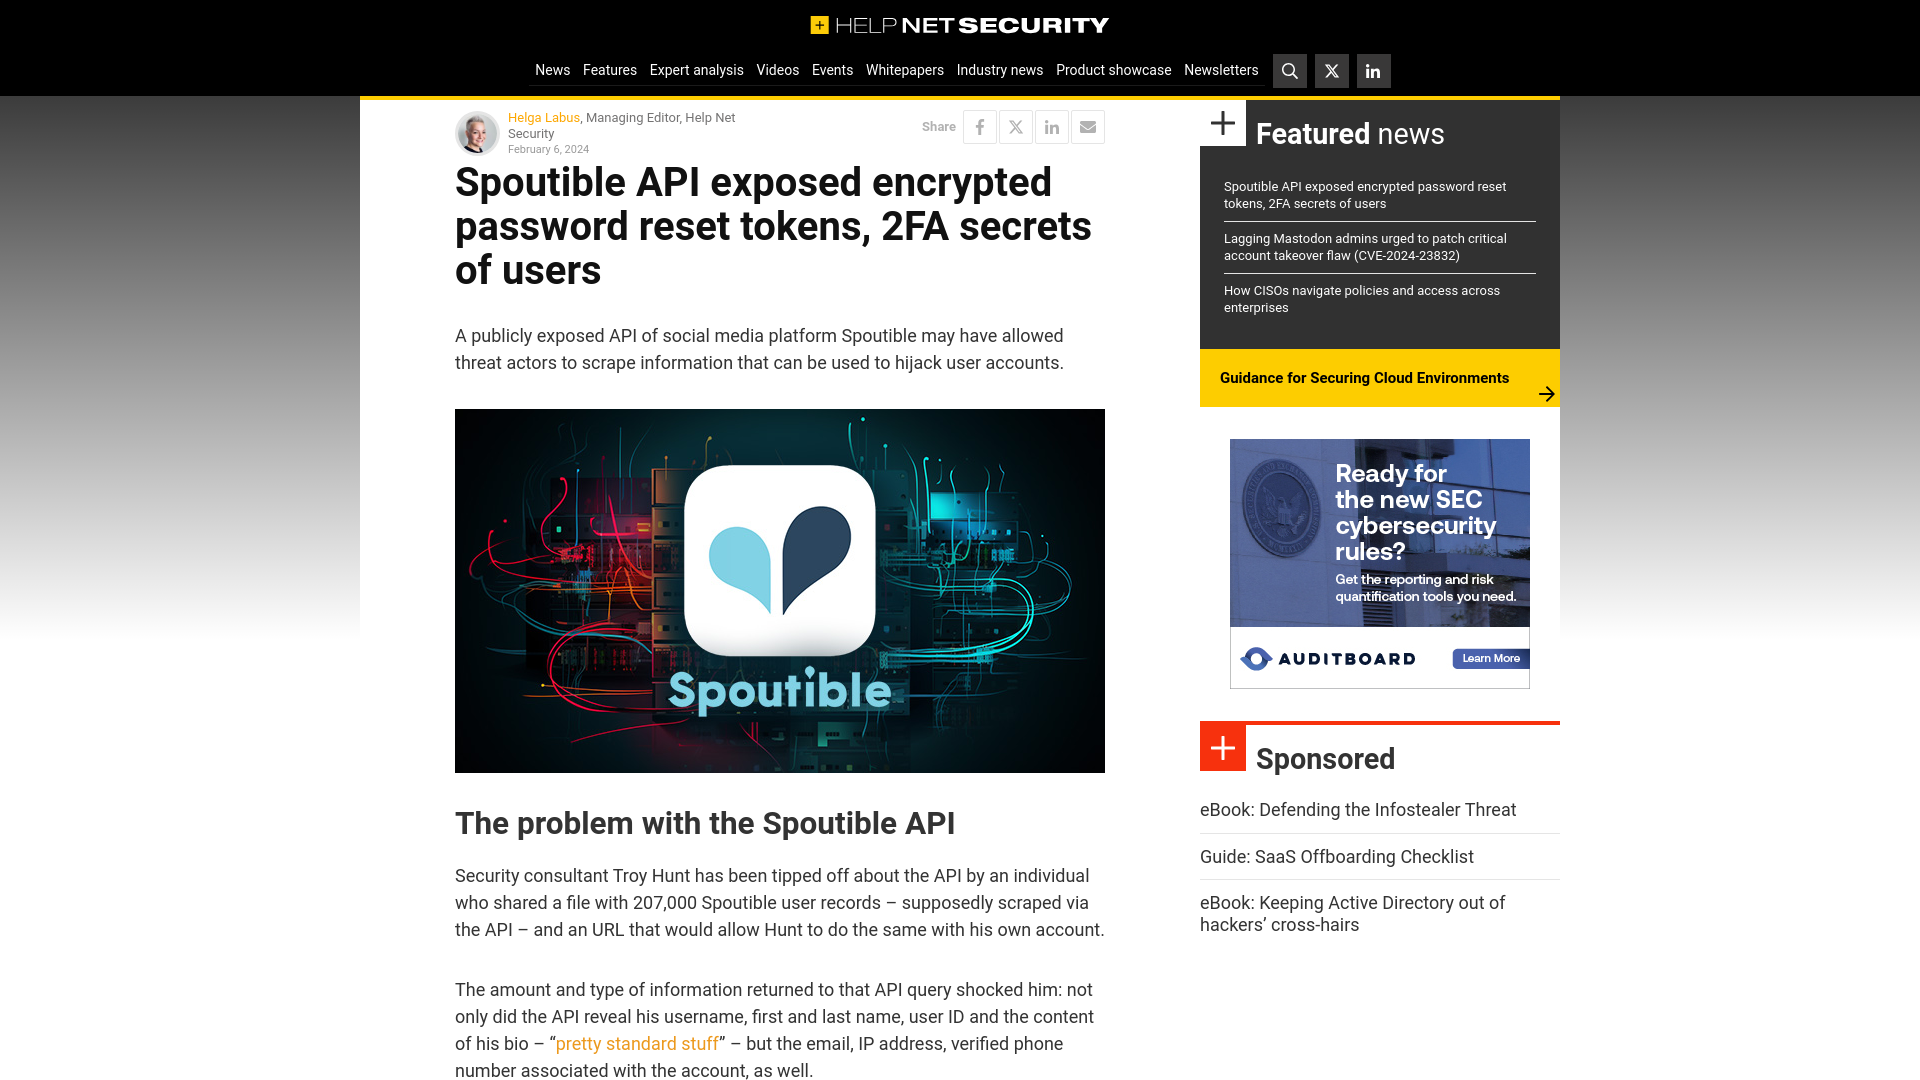Click the Industry news tab
This screenshot has width=1920, height=1080.
tap(1000, 69)
